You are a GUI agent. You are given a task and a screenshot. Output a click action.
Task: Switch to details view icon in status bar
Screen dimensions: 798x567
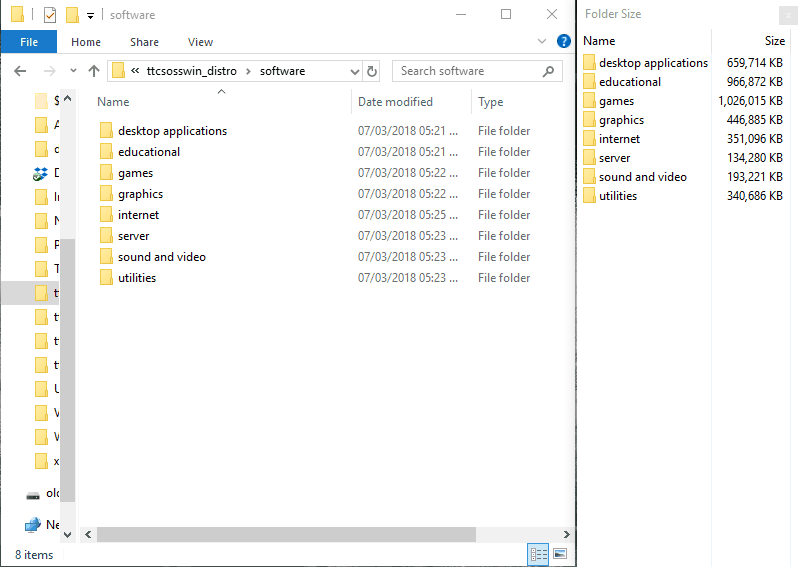click(538, 553)
